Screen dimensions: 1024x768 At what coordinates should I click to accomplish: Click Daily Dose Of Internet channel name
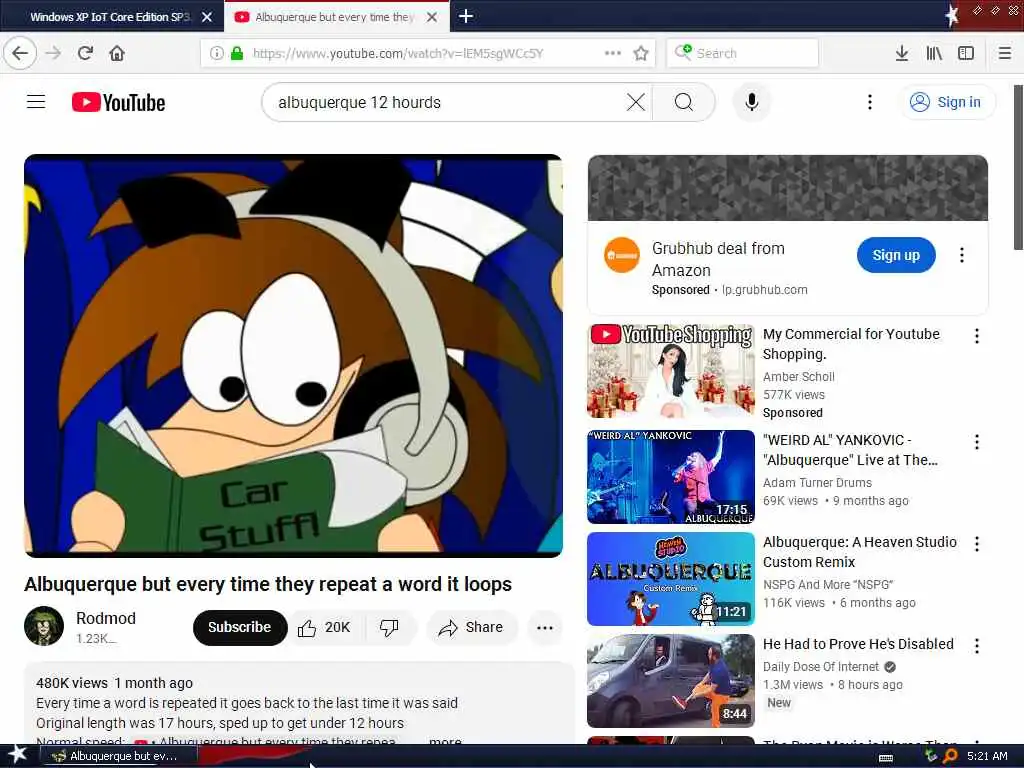(821, 667)
